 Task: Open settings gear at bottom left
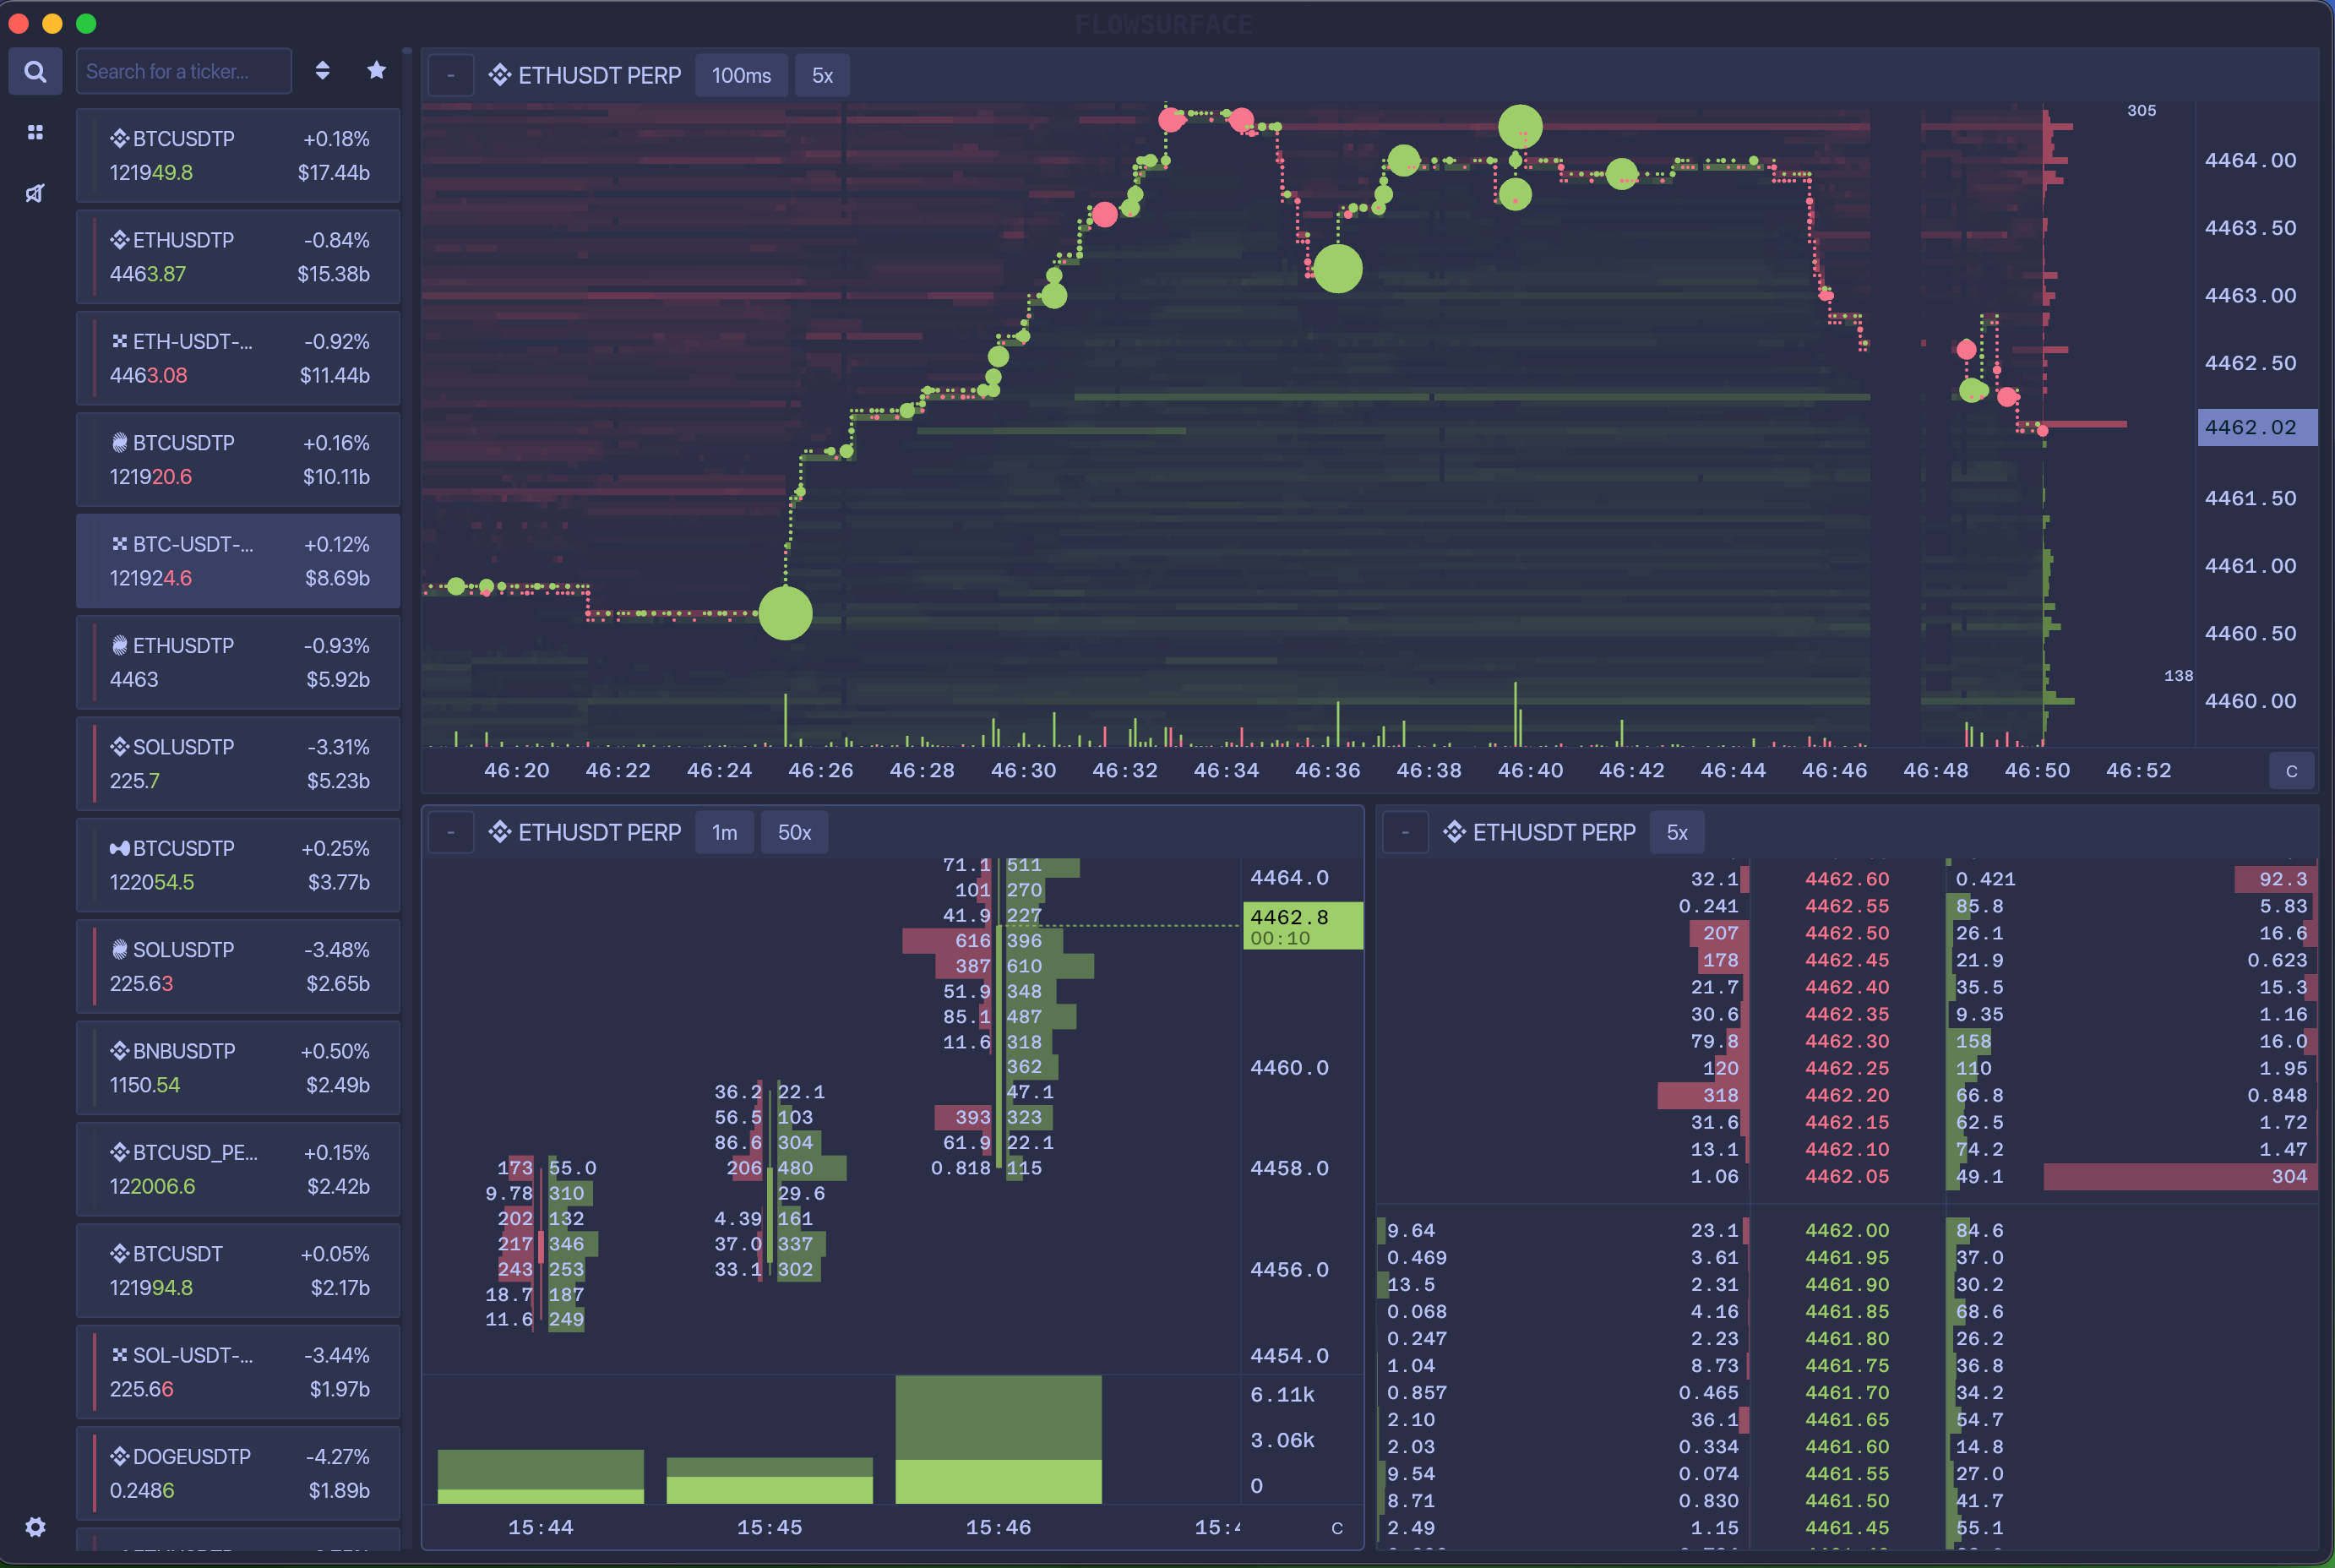tap(35, 1527)
